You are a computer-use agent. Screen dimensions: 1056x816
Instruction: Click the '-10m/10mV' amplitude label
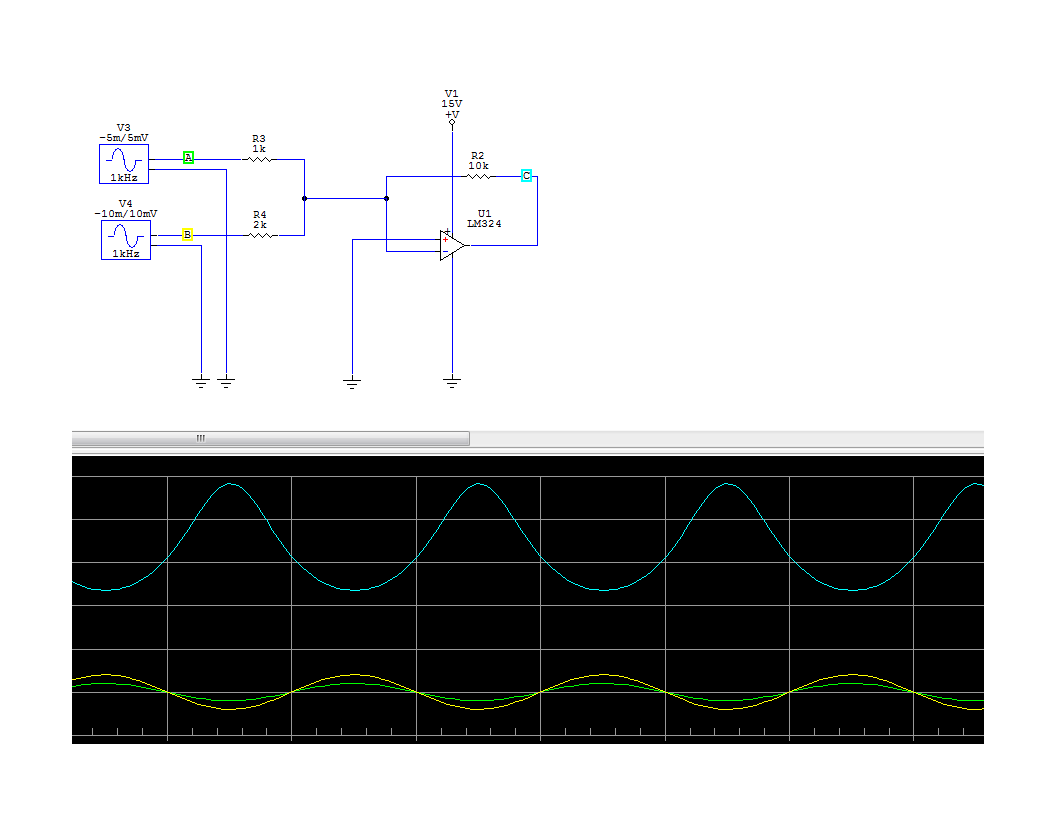click(x=126, y=214)
